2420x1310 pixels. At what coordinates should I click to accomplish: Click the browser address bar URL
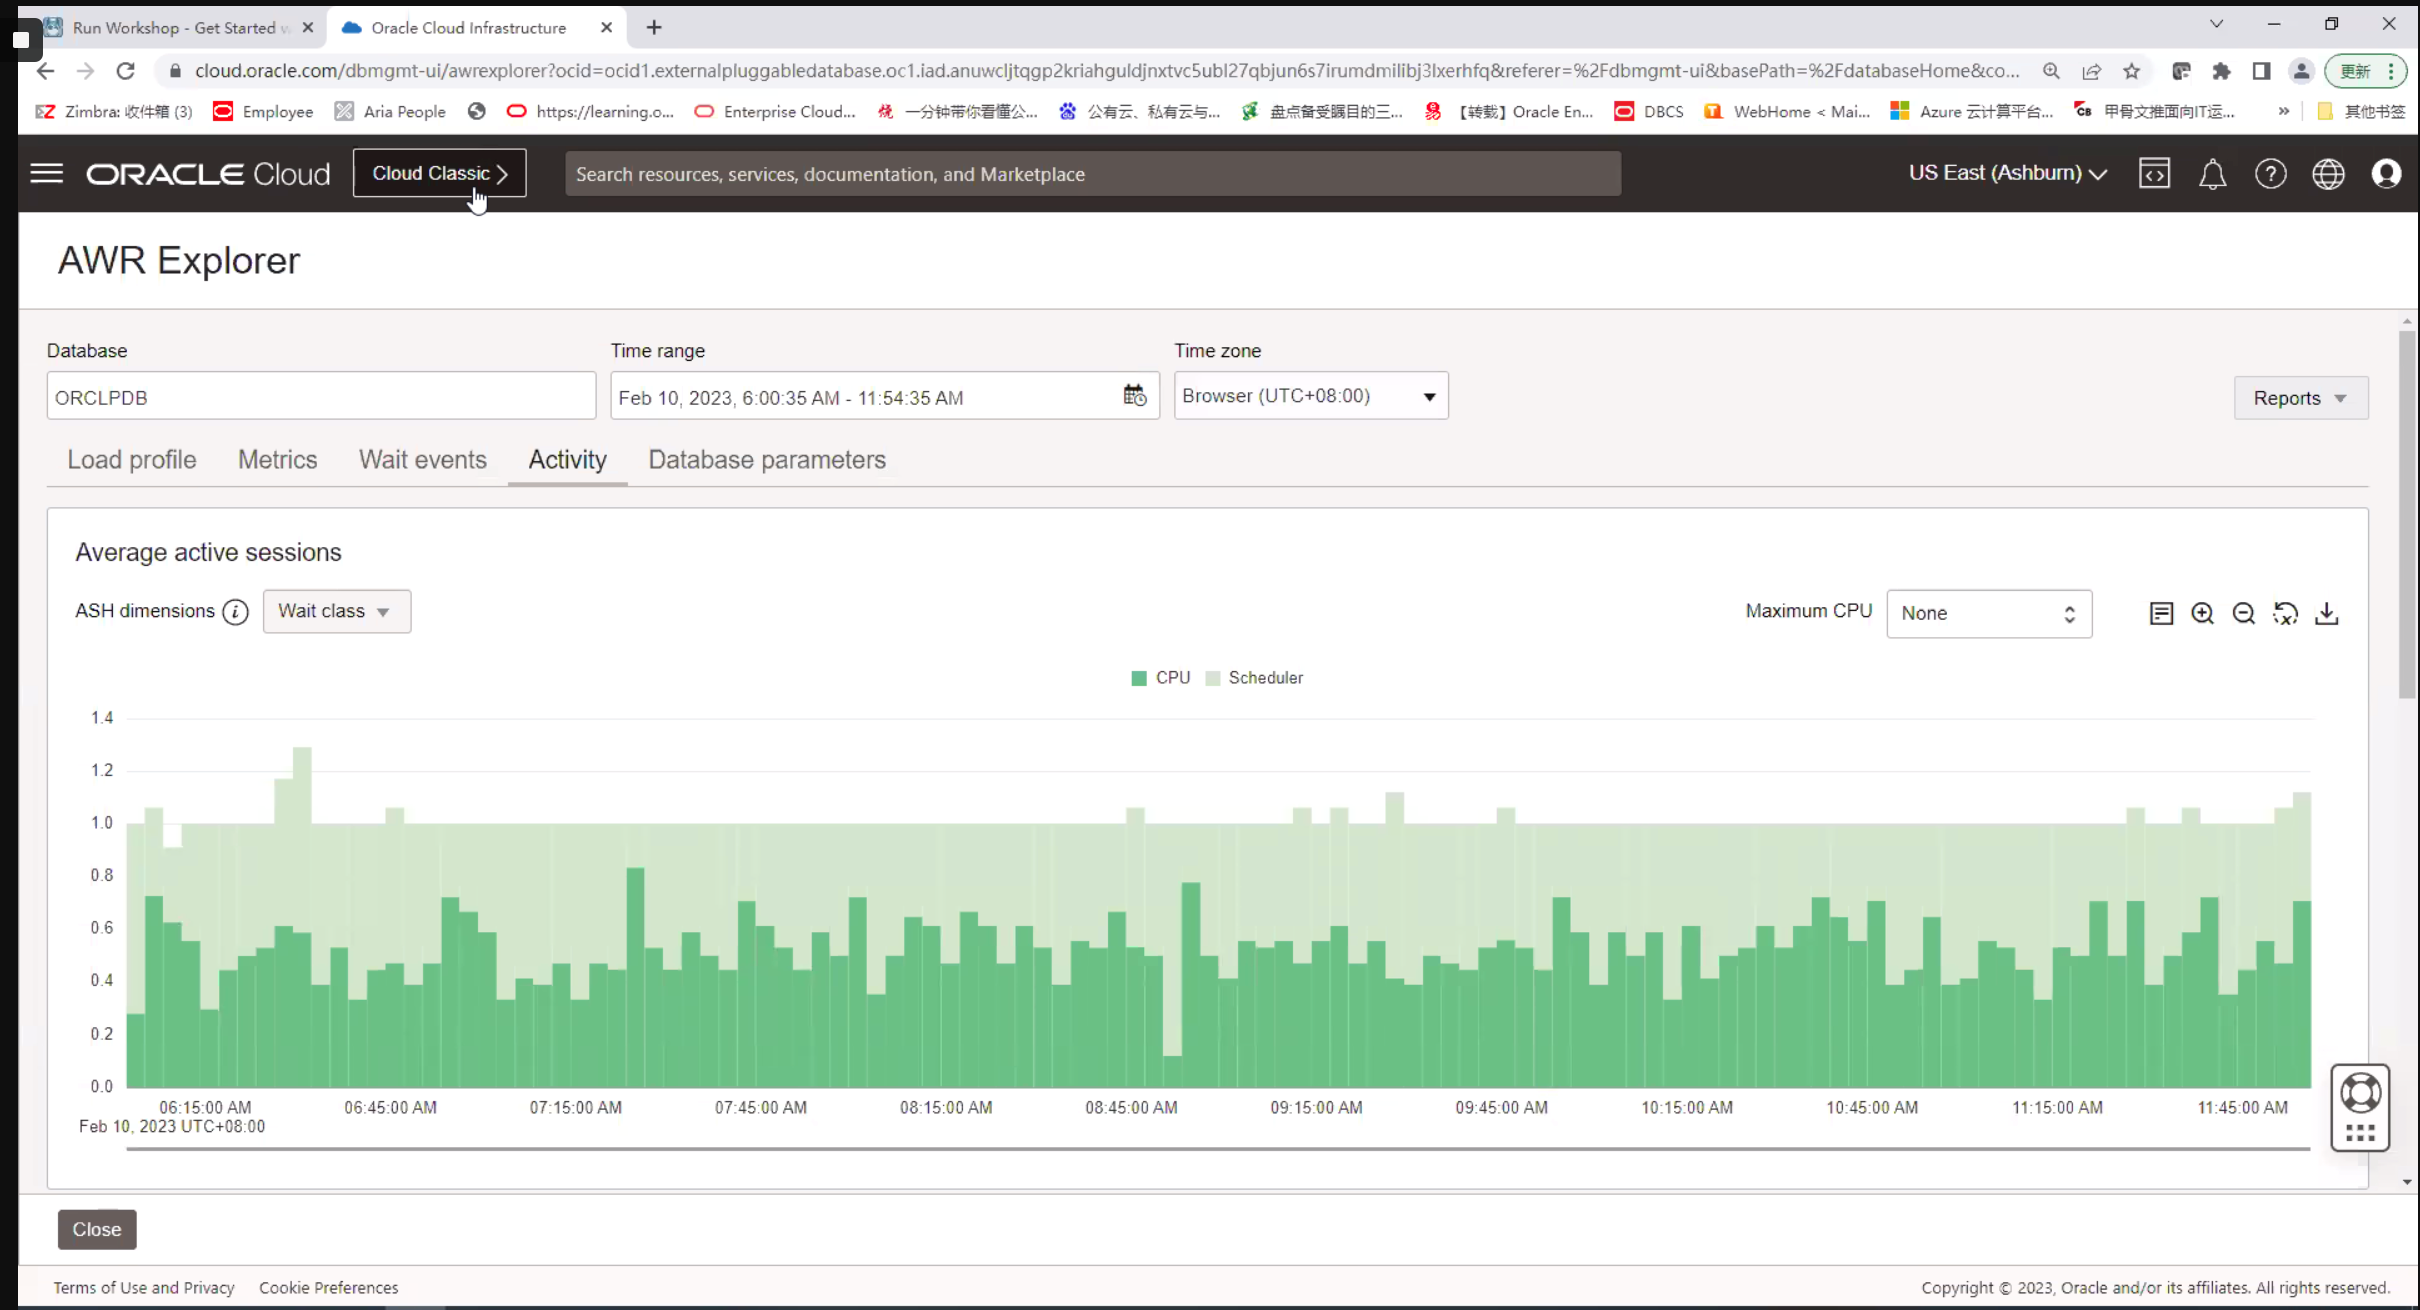point(1106,71)
